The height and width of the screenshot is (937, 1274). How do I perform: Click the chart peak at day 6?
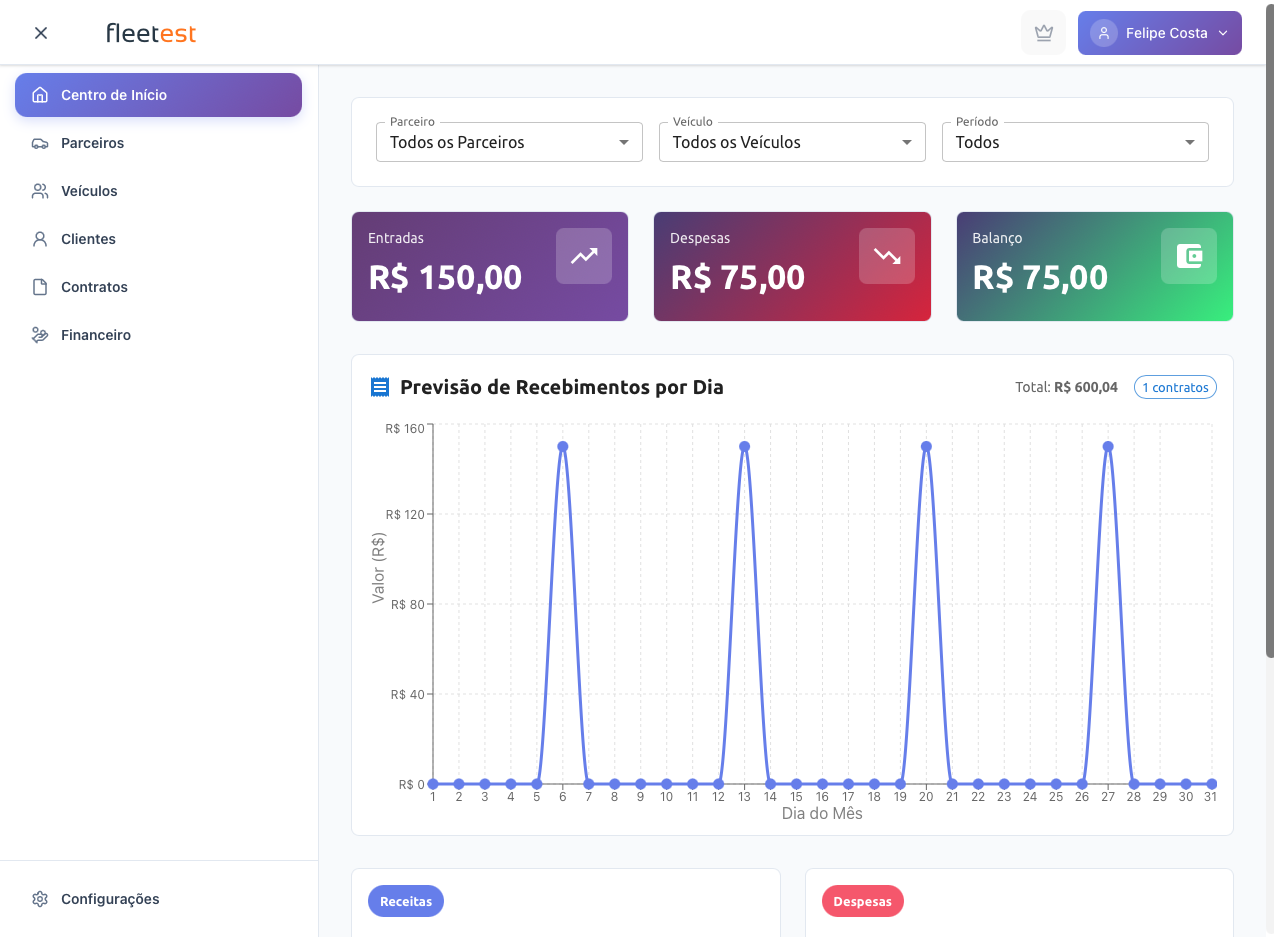point(562,447)
